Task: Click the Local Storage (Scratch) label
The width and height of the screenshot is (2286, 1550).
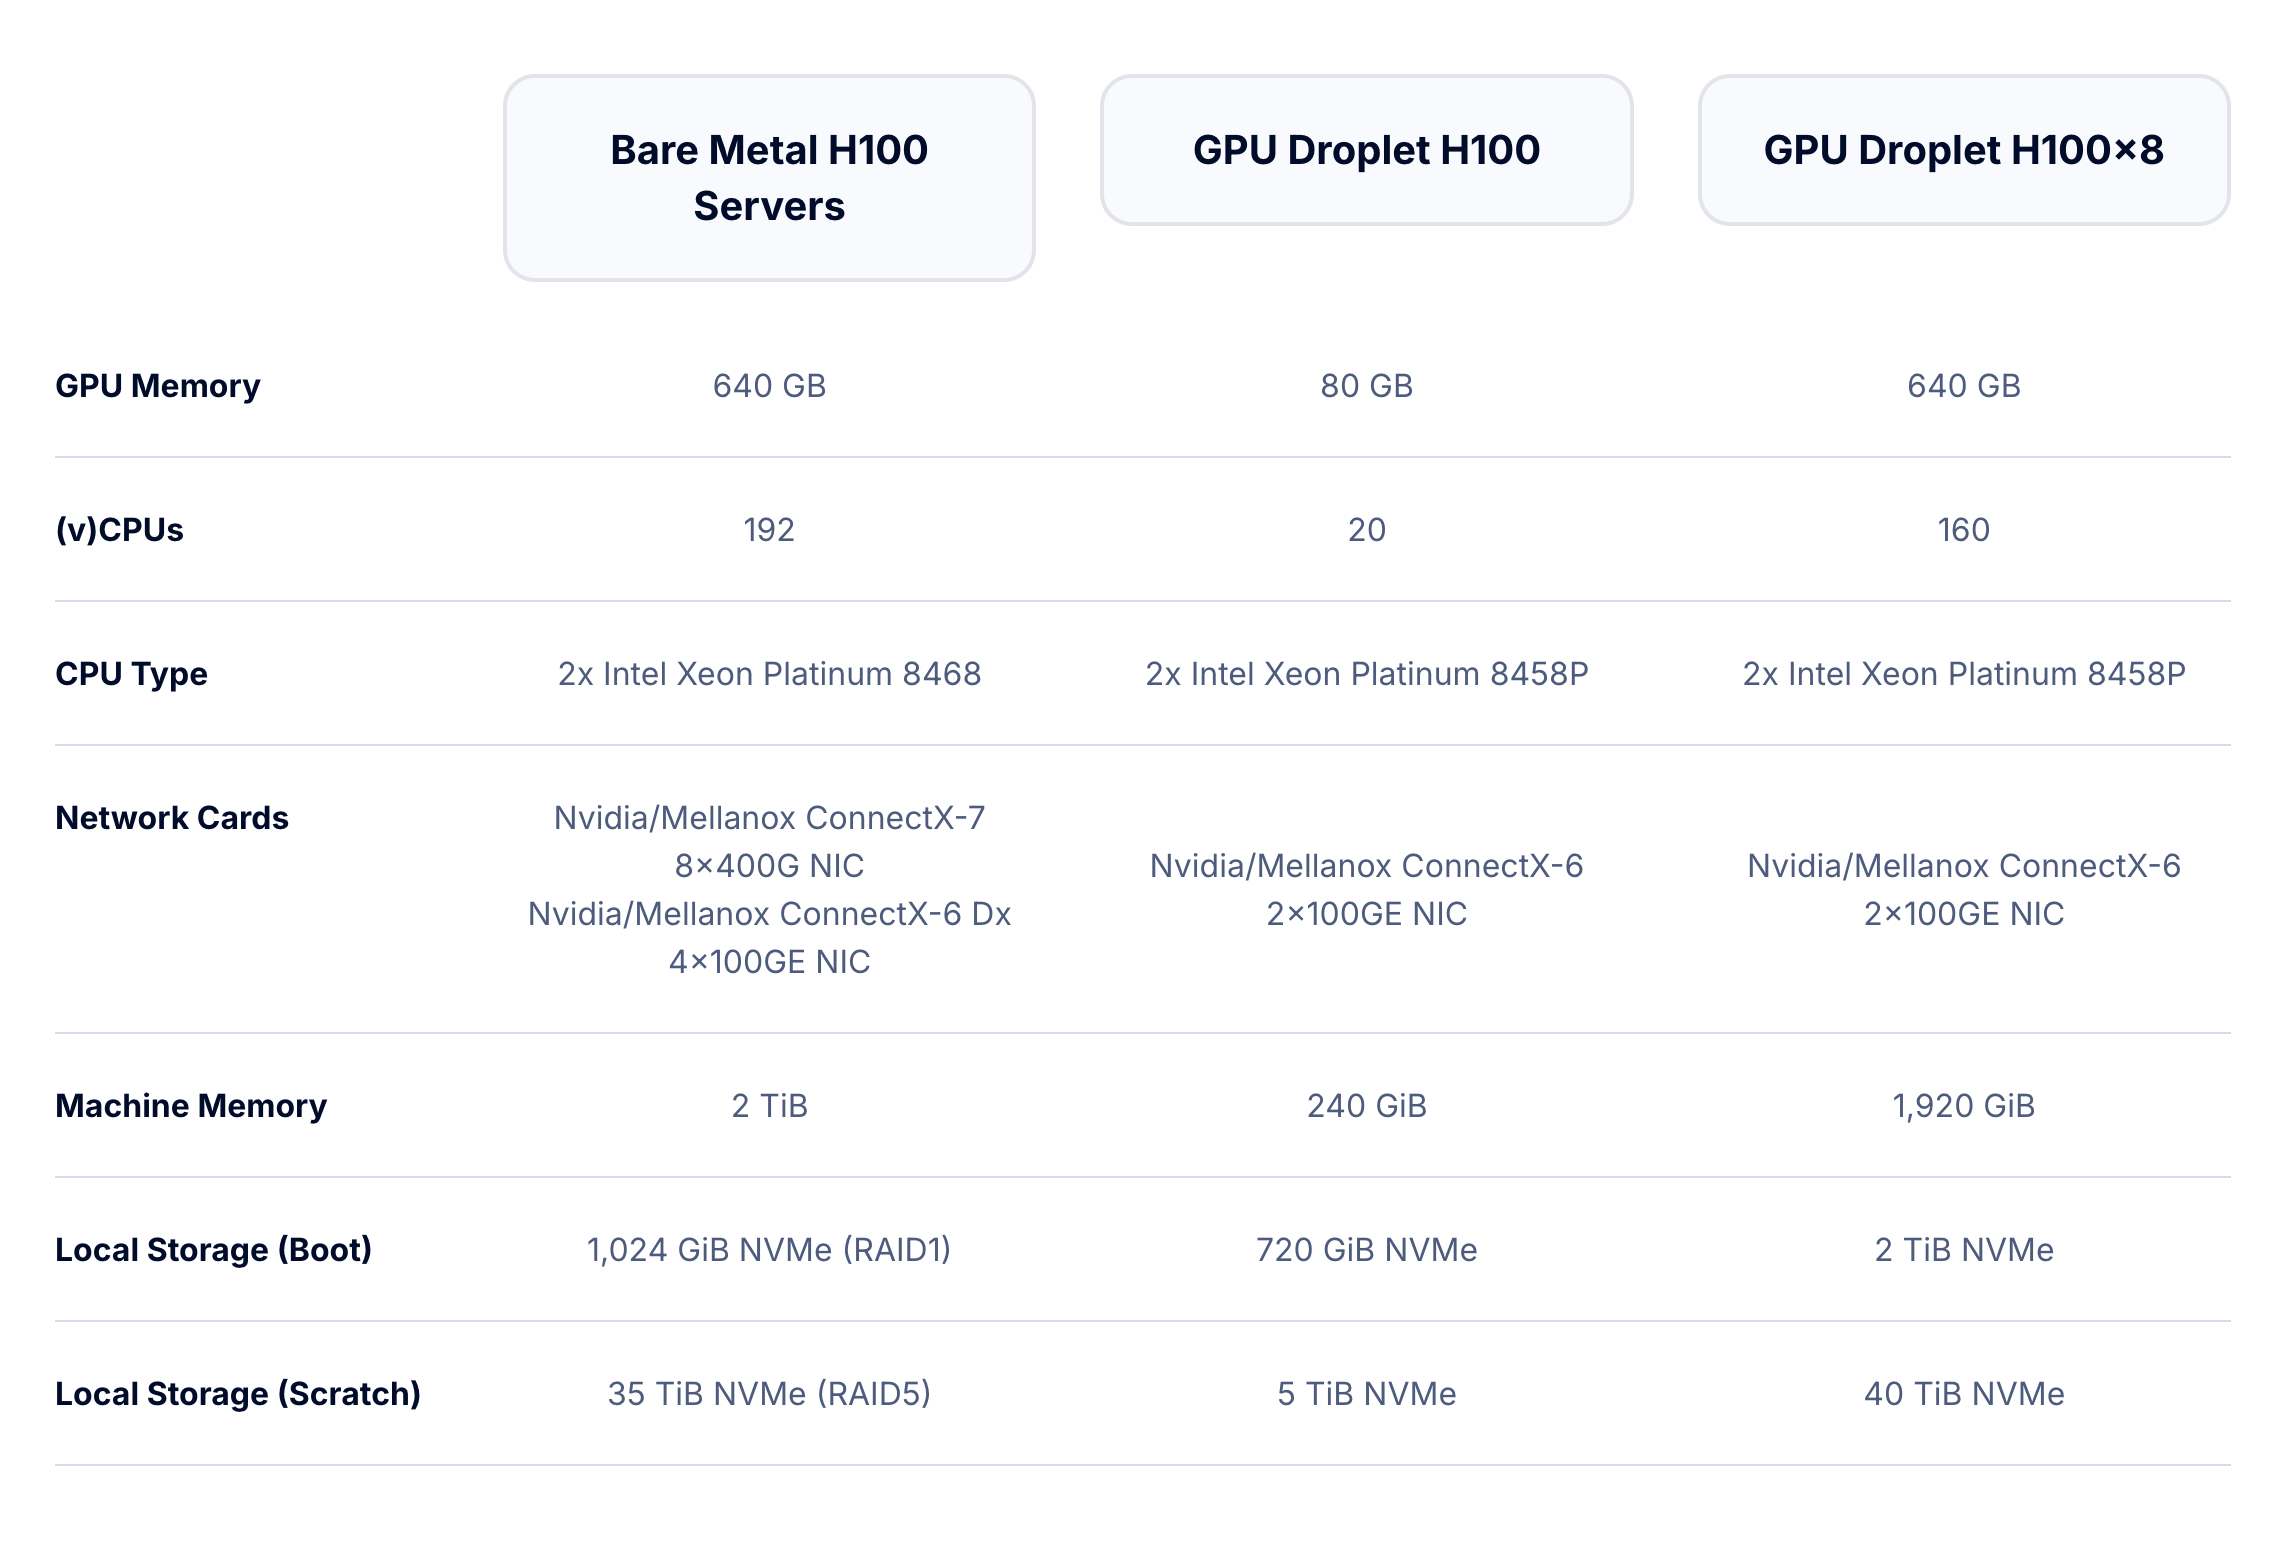Action: 238,1394
